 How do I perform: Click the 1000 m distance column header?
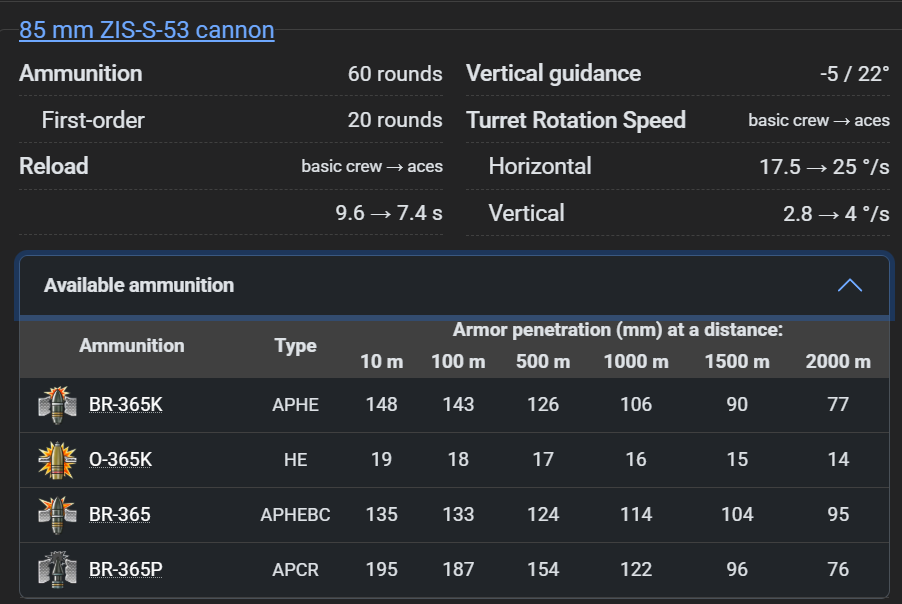(636, 362)
